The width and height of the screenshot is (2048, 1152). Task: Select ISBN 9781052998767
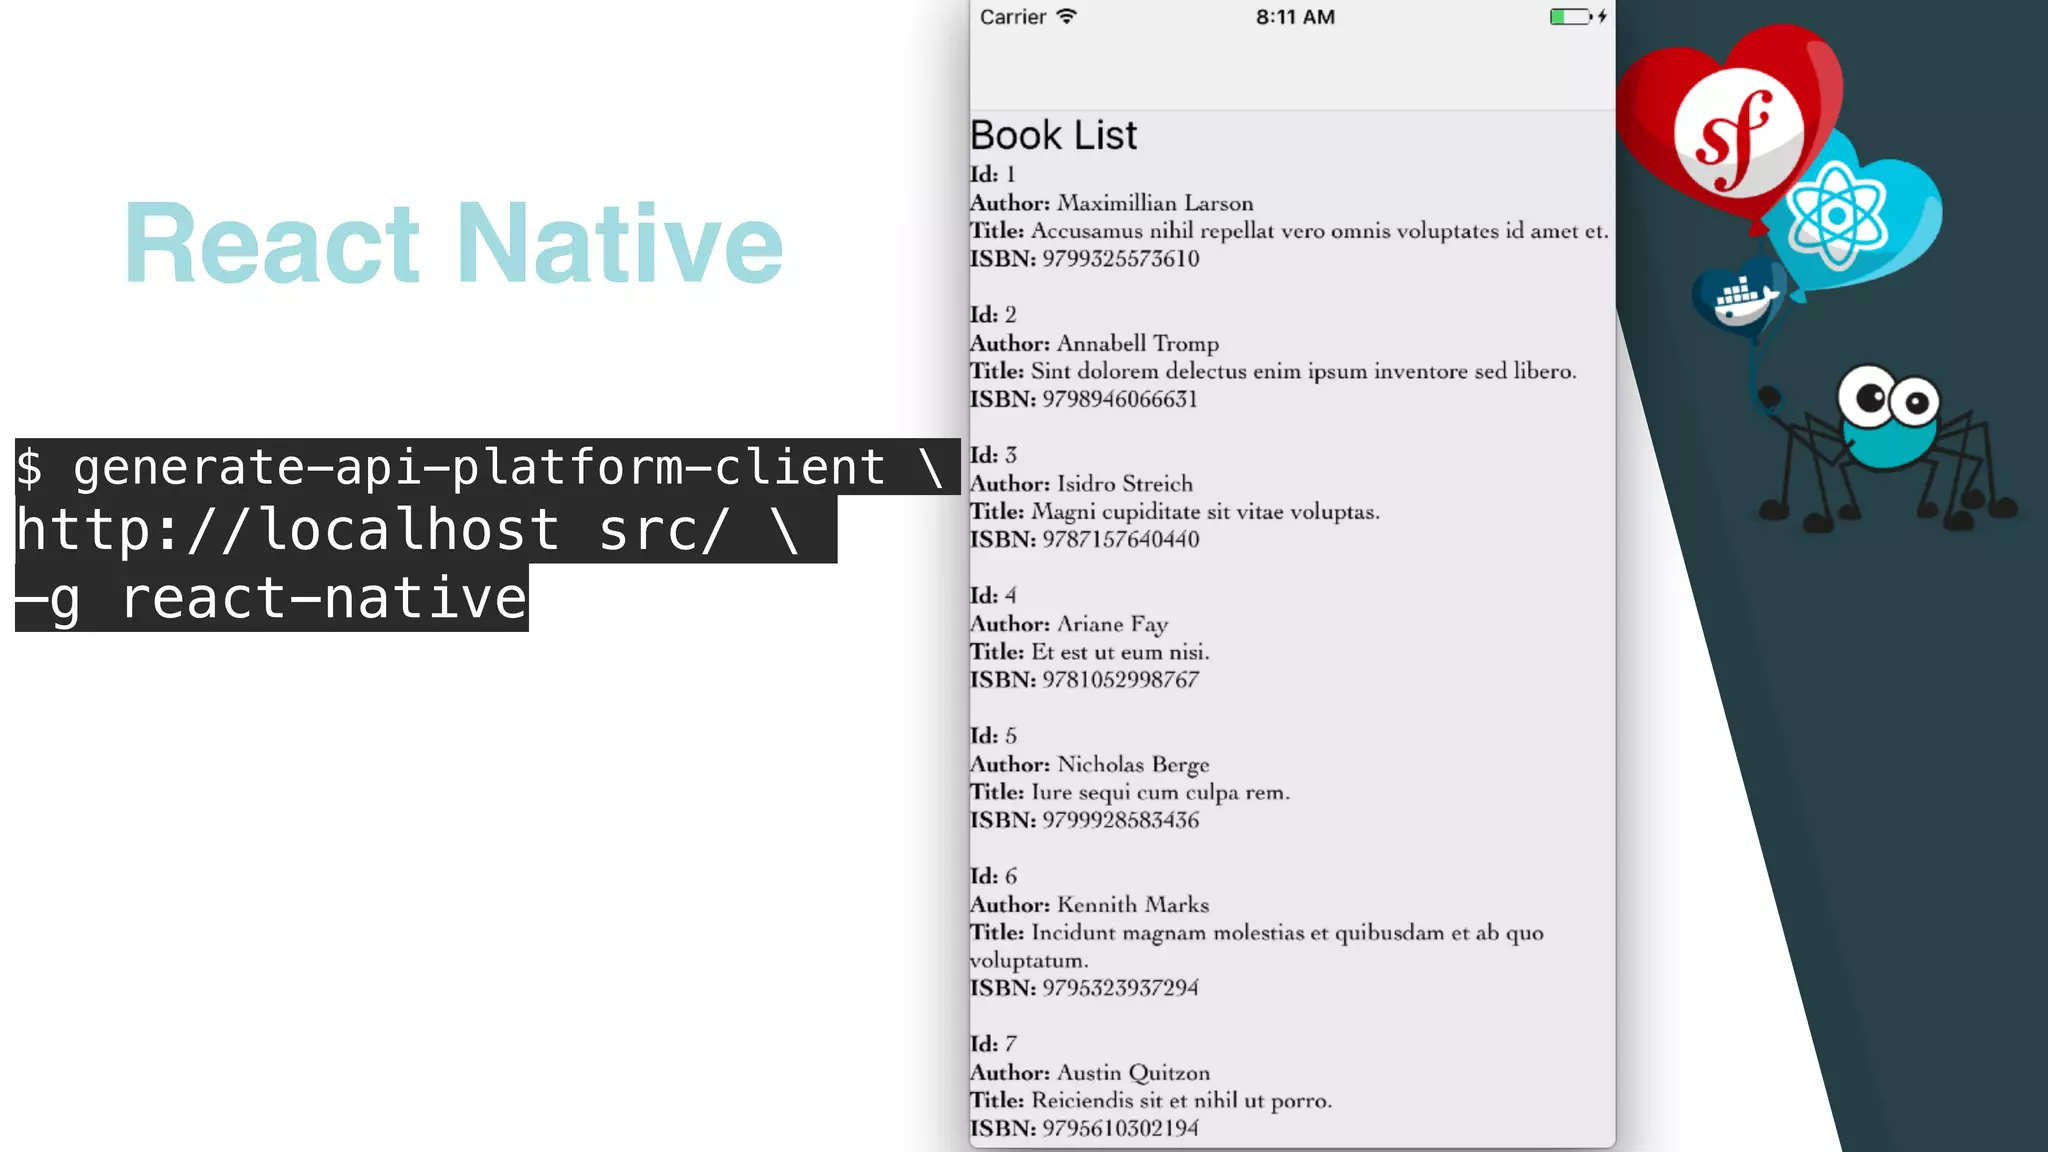[x=1084, y=680]
